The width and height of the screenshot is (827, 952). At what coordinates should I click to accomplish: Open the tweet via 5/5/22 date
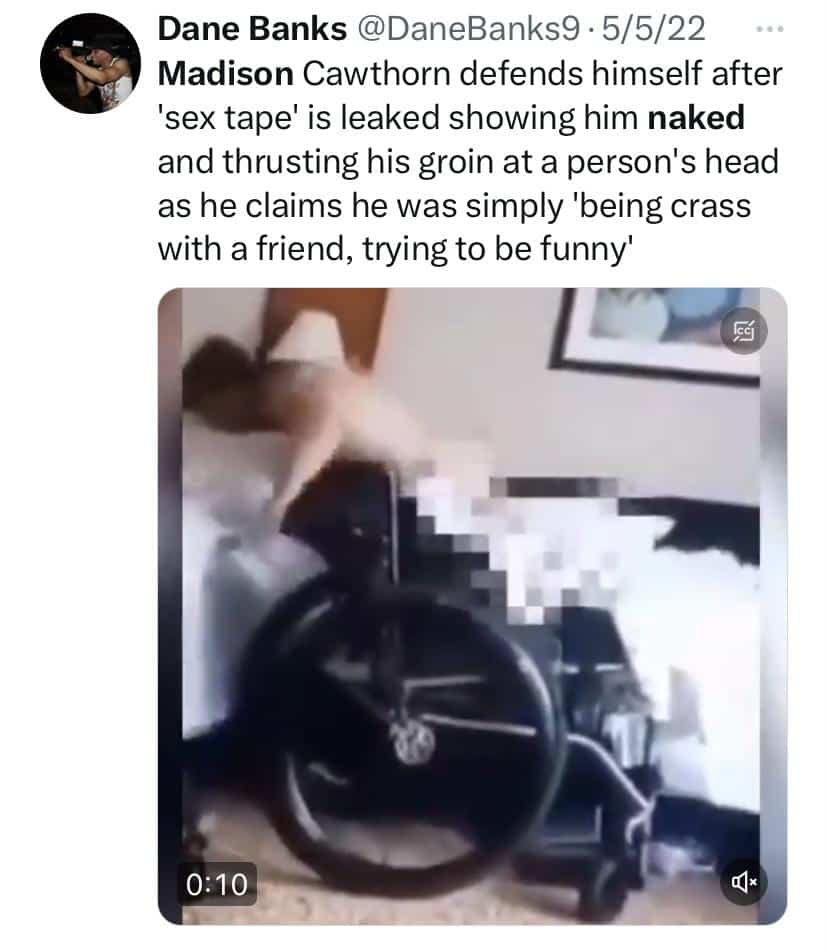(x=654, y=29)
